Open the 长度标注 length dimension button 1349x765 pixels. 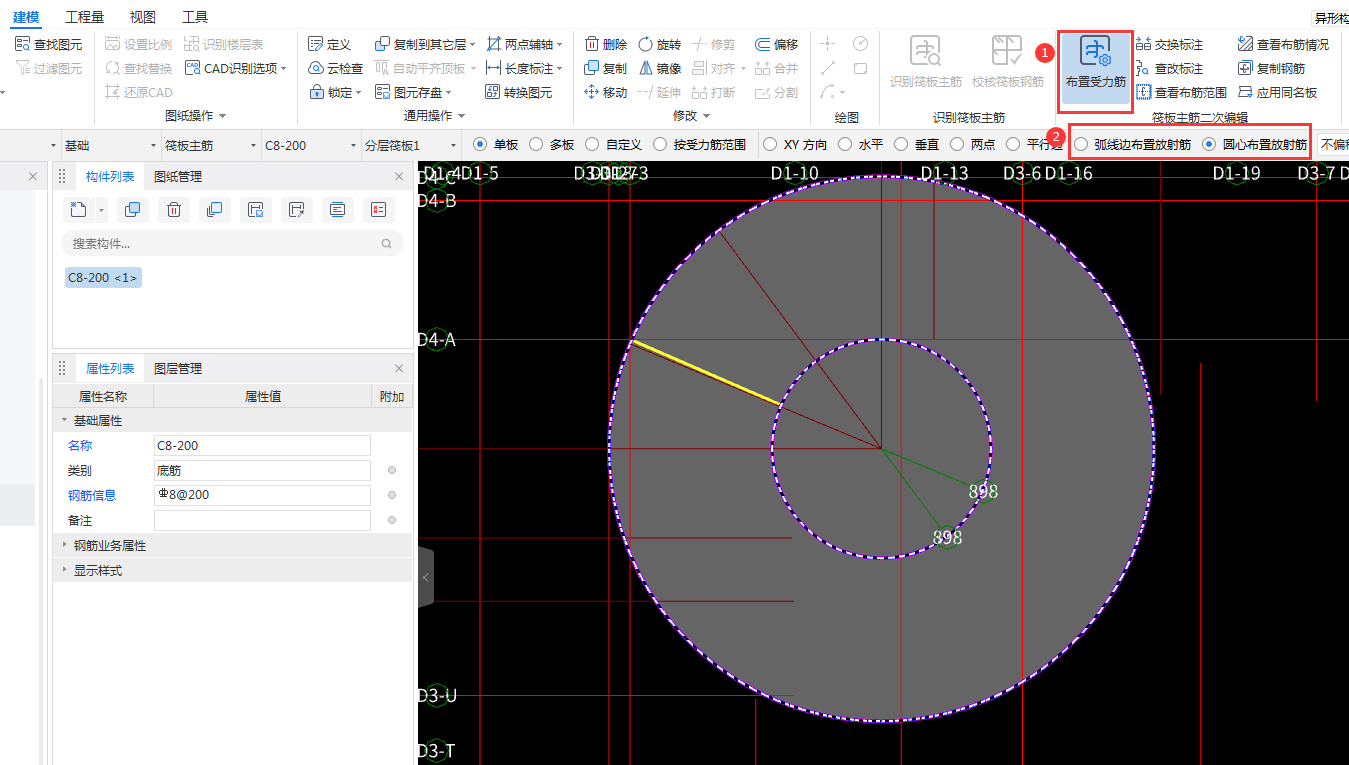coord(524,68)
